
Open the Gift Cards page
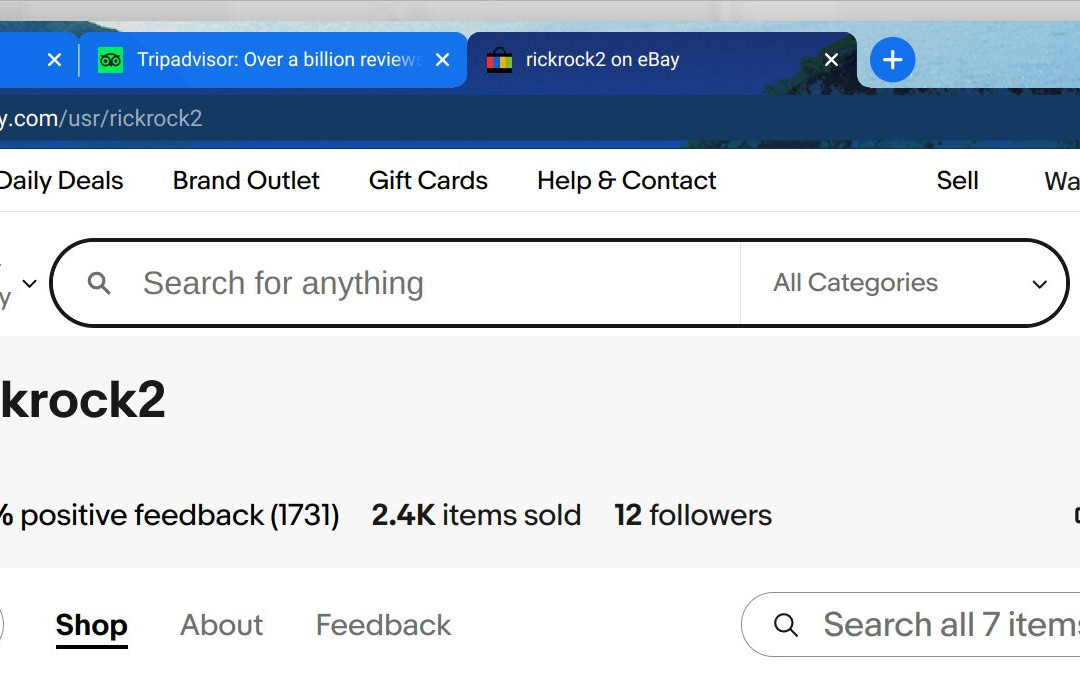(x=428, y=181)
